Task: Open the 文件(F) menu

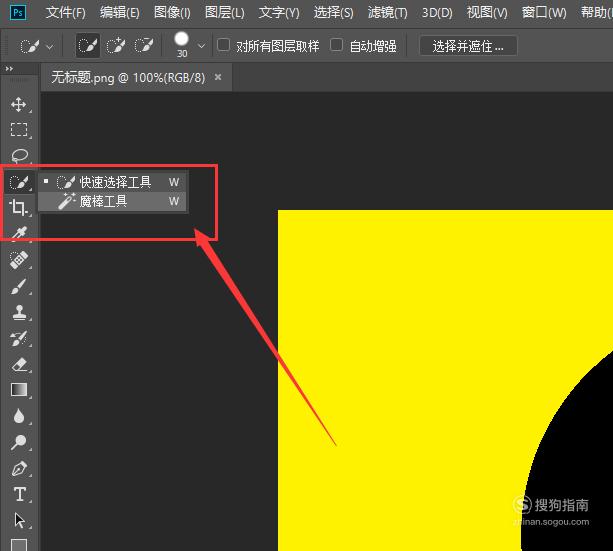Action: pyautogui.click(x=66, y=13)
